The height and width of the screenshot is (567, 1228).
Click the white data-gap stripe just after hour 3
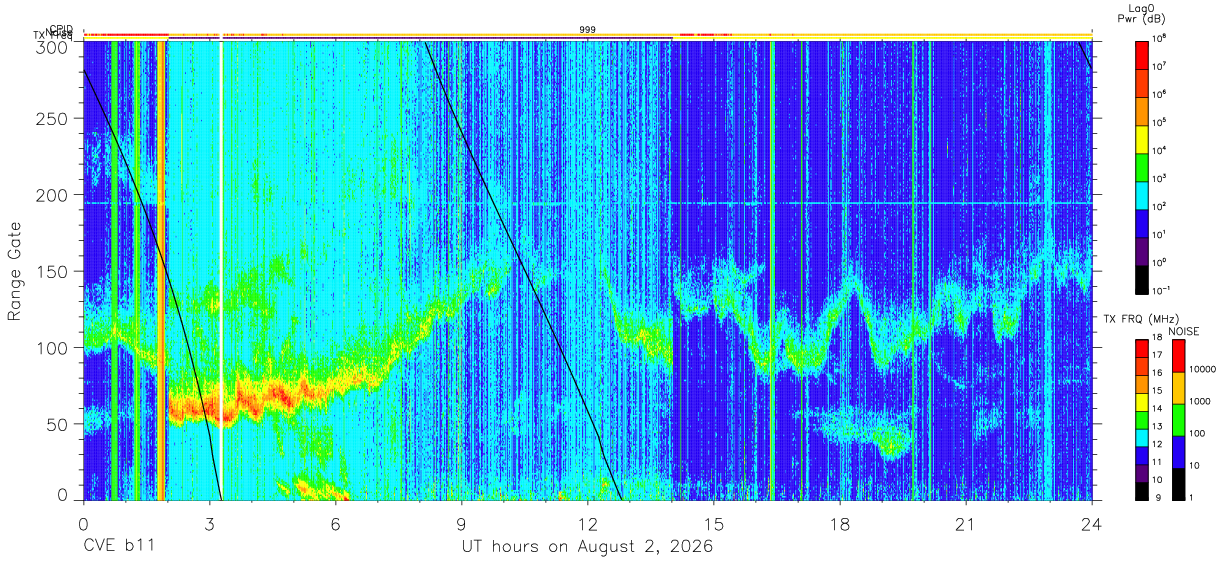tap(221, 270)
